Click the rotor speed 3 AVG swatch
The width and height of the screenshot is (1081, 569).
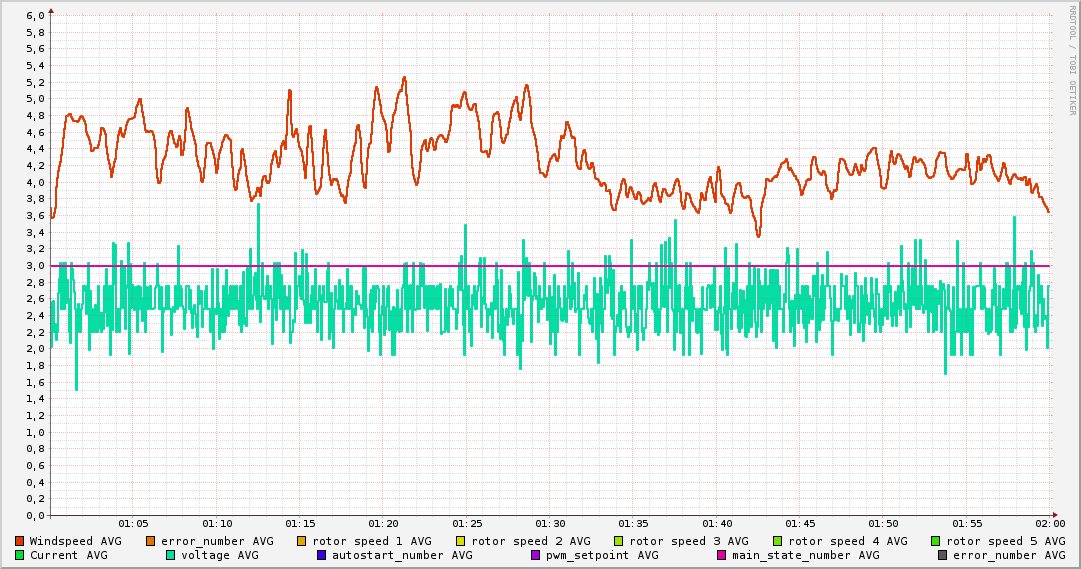[619, 541]
